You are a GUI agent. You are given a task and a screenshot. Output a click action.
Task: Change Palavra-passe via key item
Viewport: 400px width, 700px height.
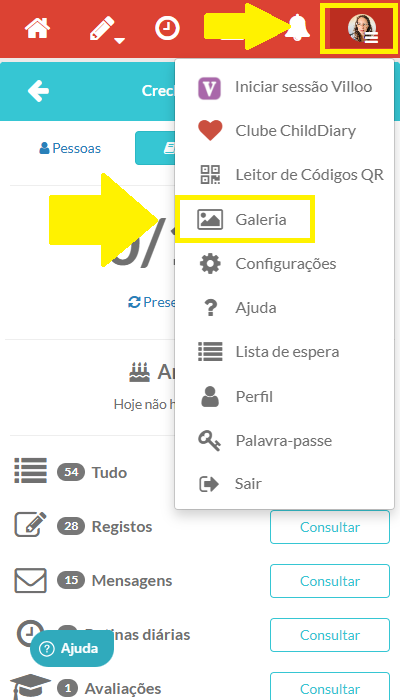point(284,441)
